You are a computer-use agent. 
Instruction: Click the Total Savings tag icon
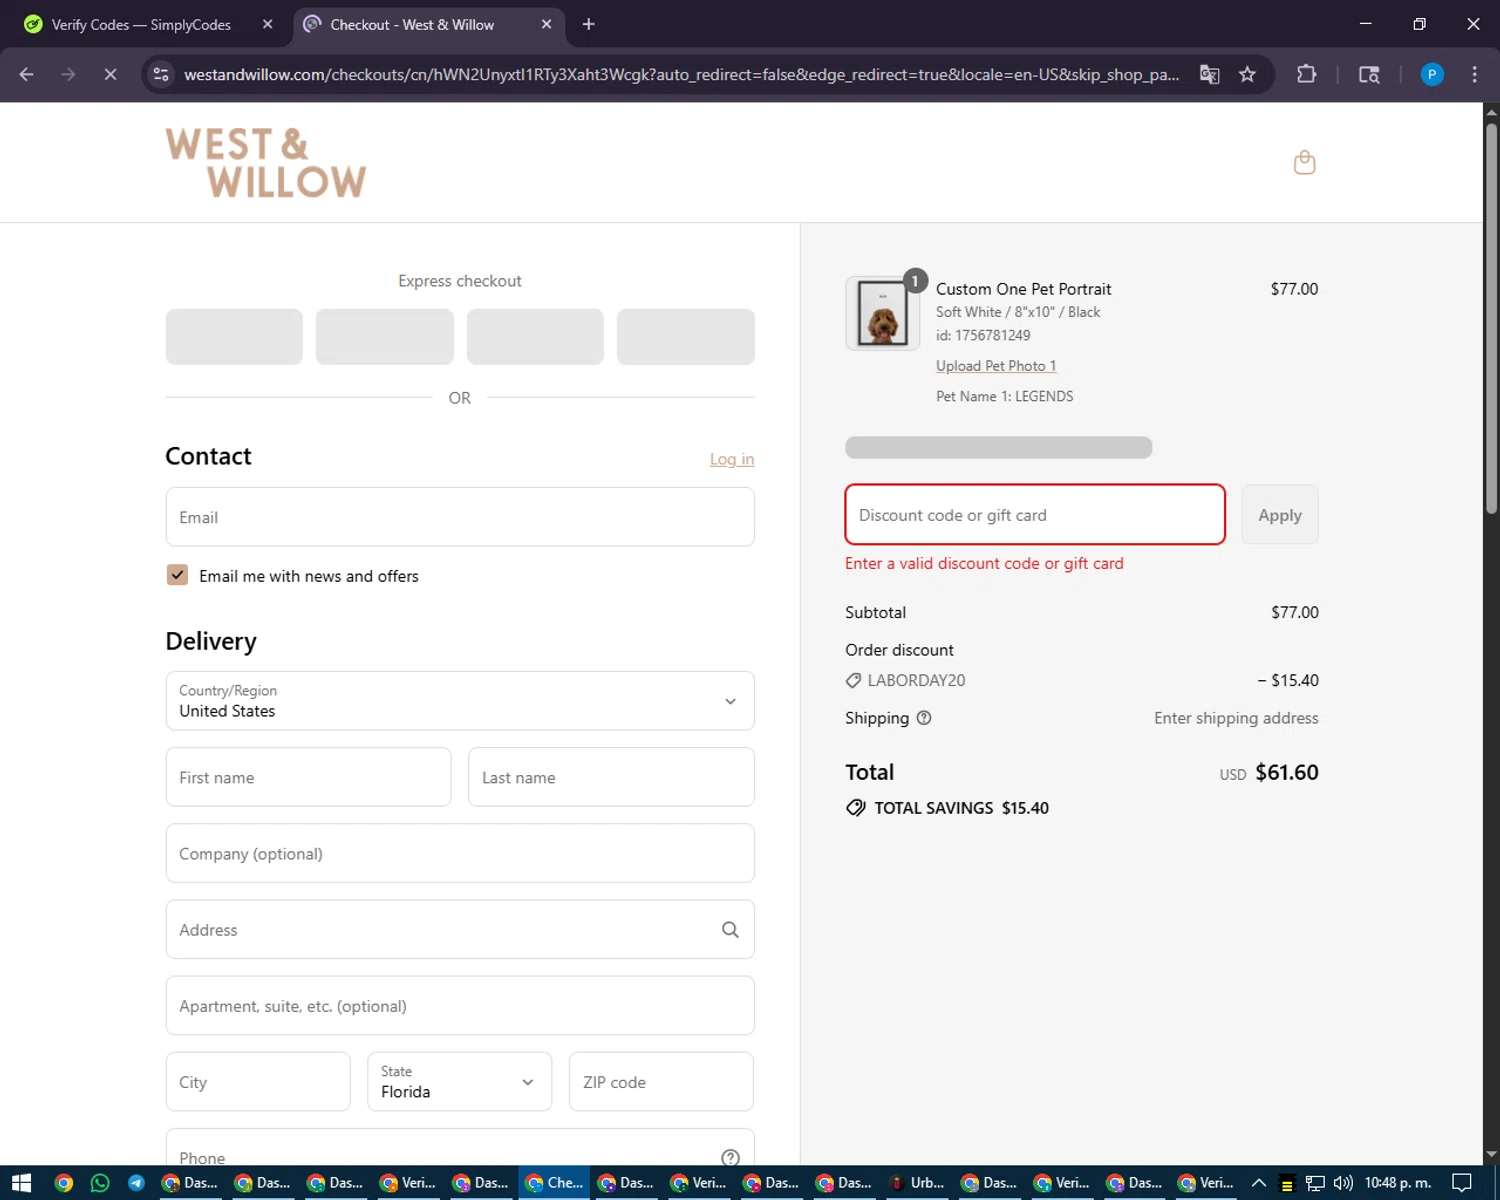tap(856, 808)
